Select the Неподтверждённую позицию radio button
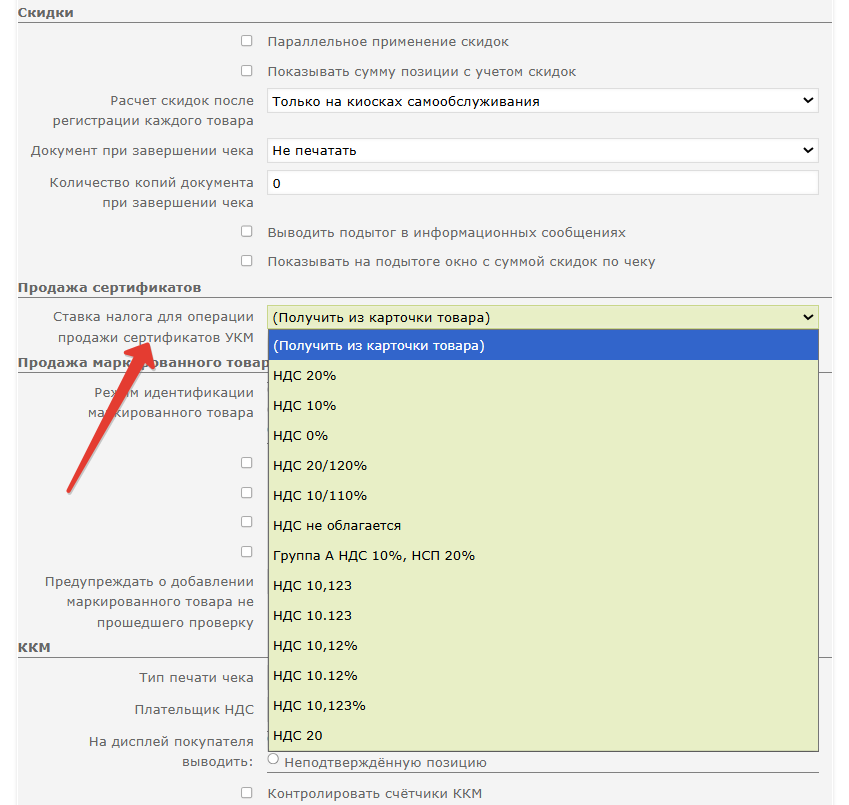This screenshot has width=849, height=805. [x=274, y=761]
